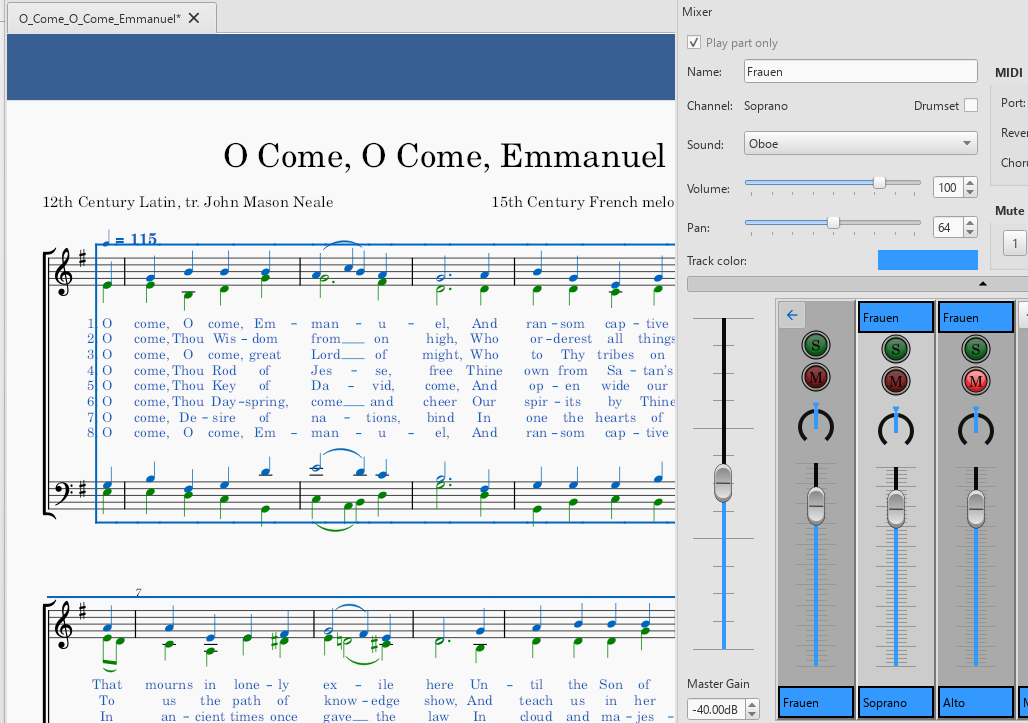Click the Soprano channel pan knob
Screen dimensions: 1028x723
click(x=895, y=426)
